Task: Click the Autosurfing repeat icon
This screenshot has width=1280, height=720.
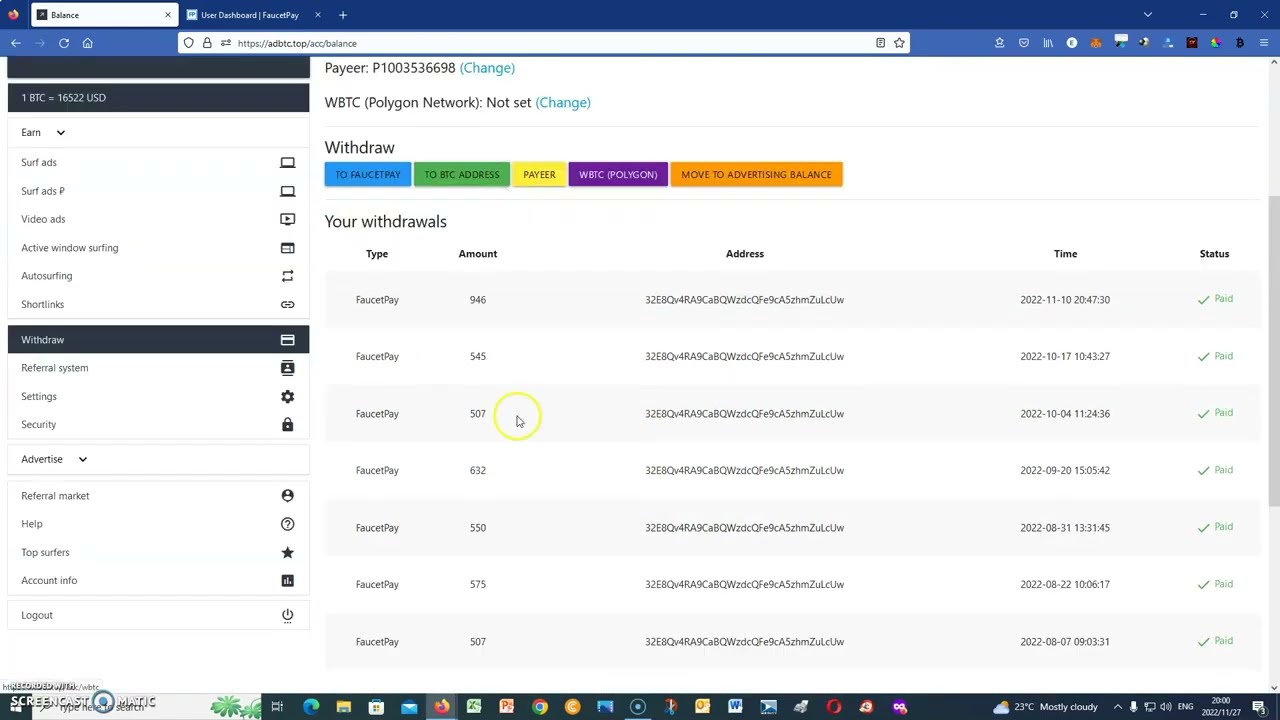Action: 287,276
